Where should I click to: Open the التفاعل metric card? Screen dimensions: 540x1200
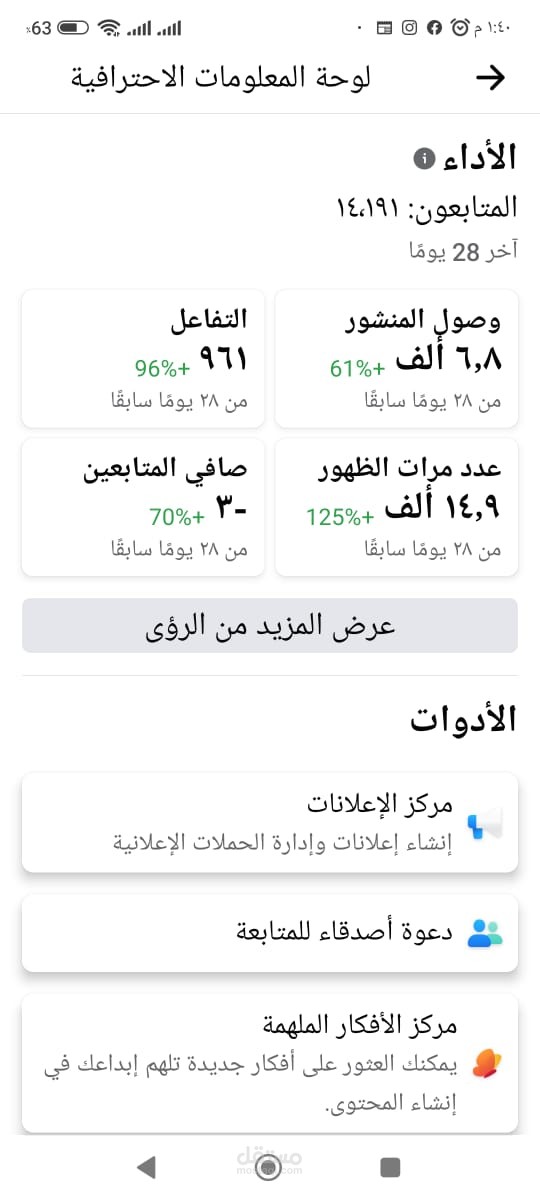click(x=143, y=358)
